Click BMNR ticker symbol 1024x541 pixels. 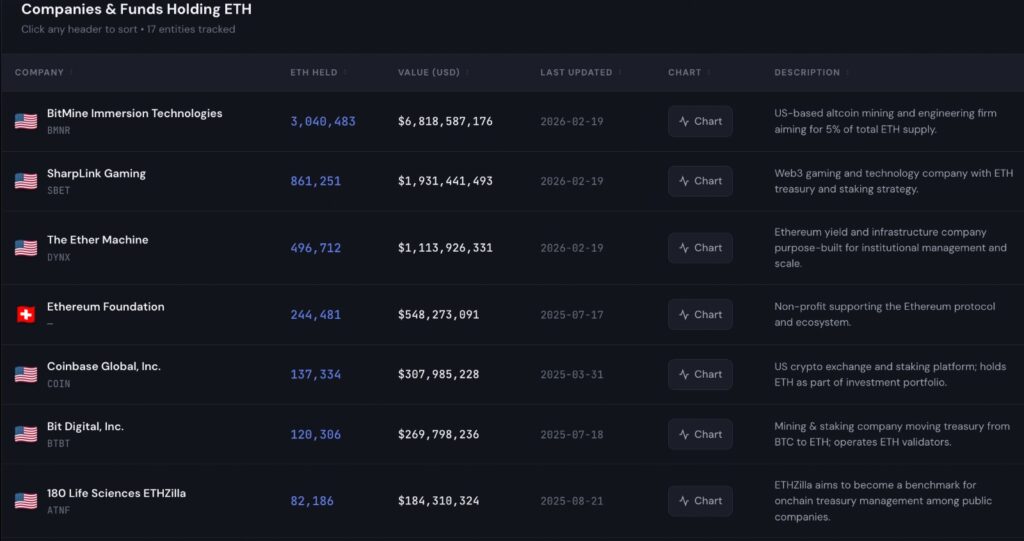tap(59, 131)
